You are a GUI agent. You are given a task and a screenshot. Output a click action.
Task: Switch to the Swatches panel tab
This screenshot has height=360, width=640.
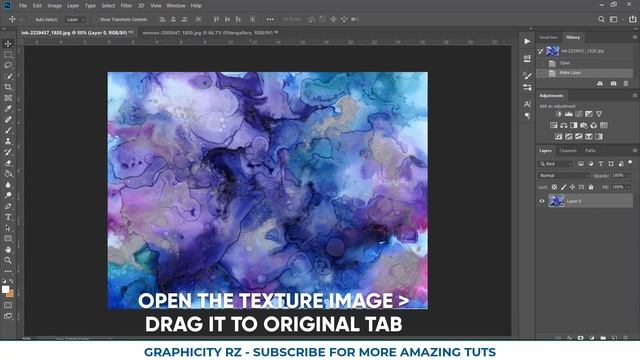(549, 37)
